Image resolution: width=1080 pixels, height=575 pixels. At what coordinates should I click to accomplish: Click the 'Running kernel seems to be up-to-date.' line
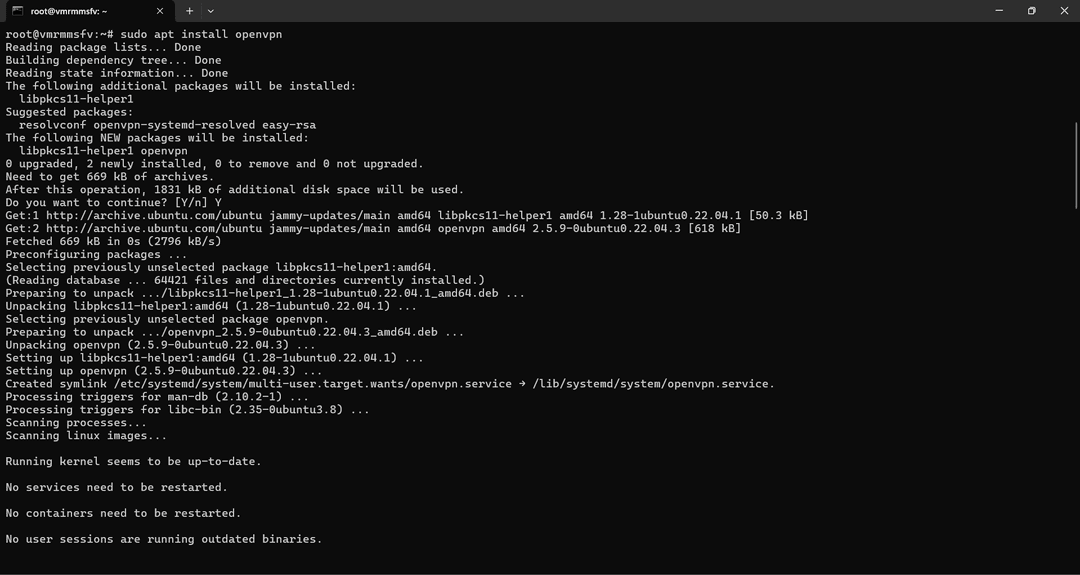click(x=134, y=461)
